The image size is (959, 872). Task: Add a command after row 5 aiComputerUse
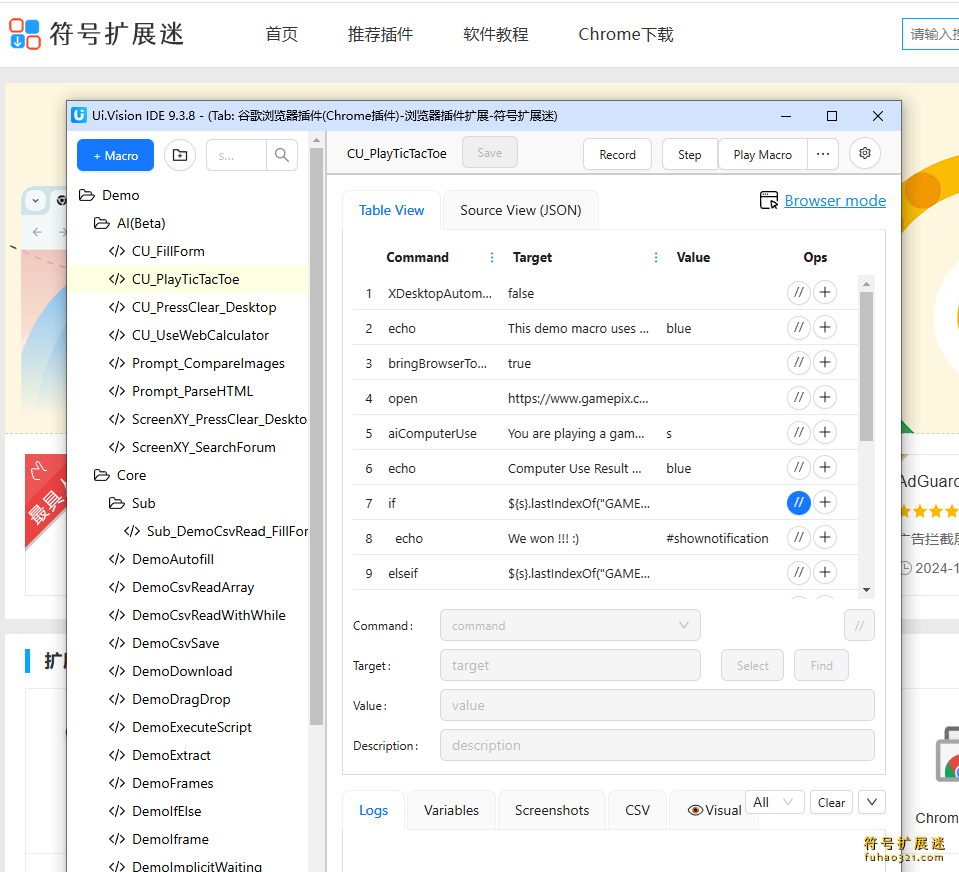tap(825, 432)
